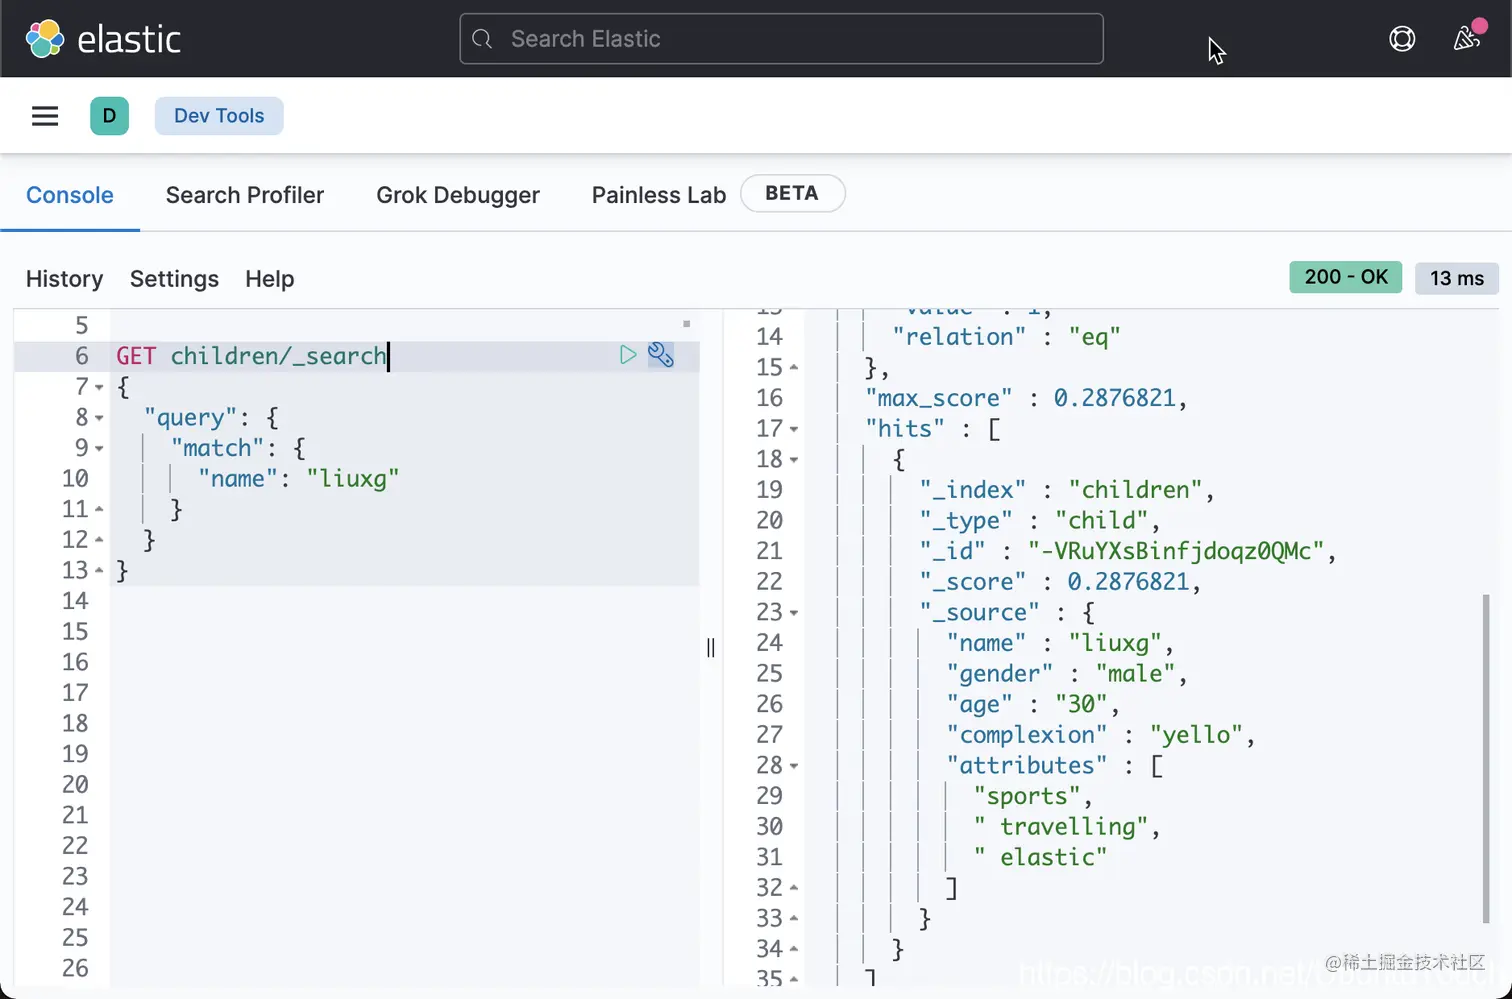Image resolution: width=1512 pixels, height=999 pixels.
Task: Click the Elastic logo icon
Action: point(44,39)
